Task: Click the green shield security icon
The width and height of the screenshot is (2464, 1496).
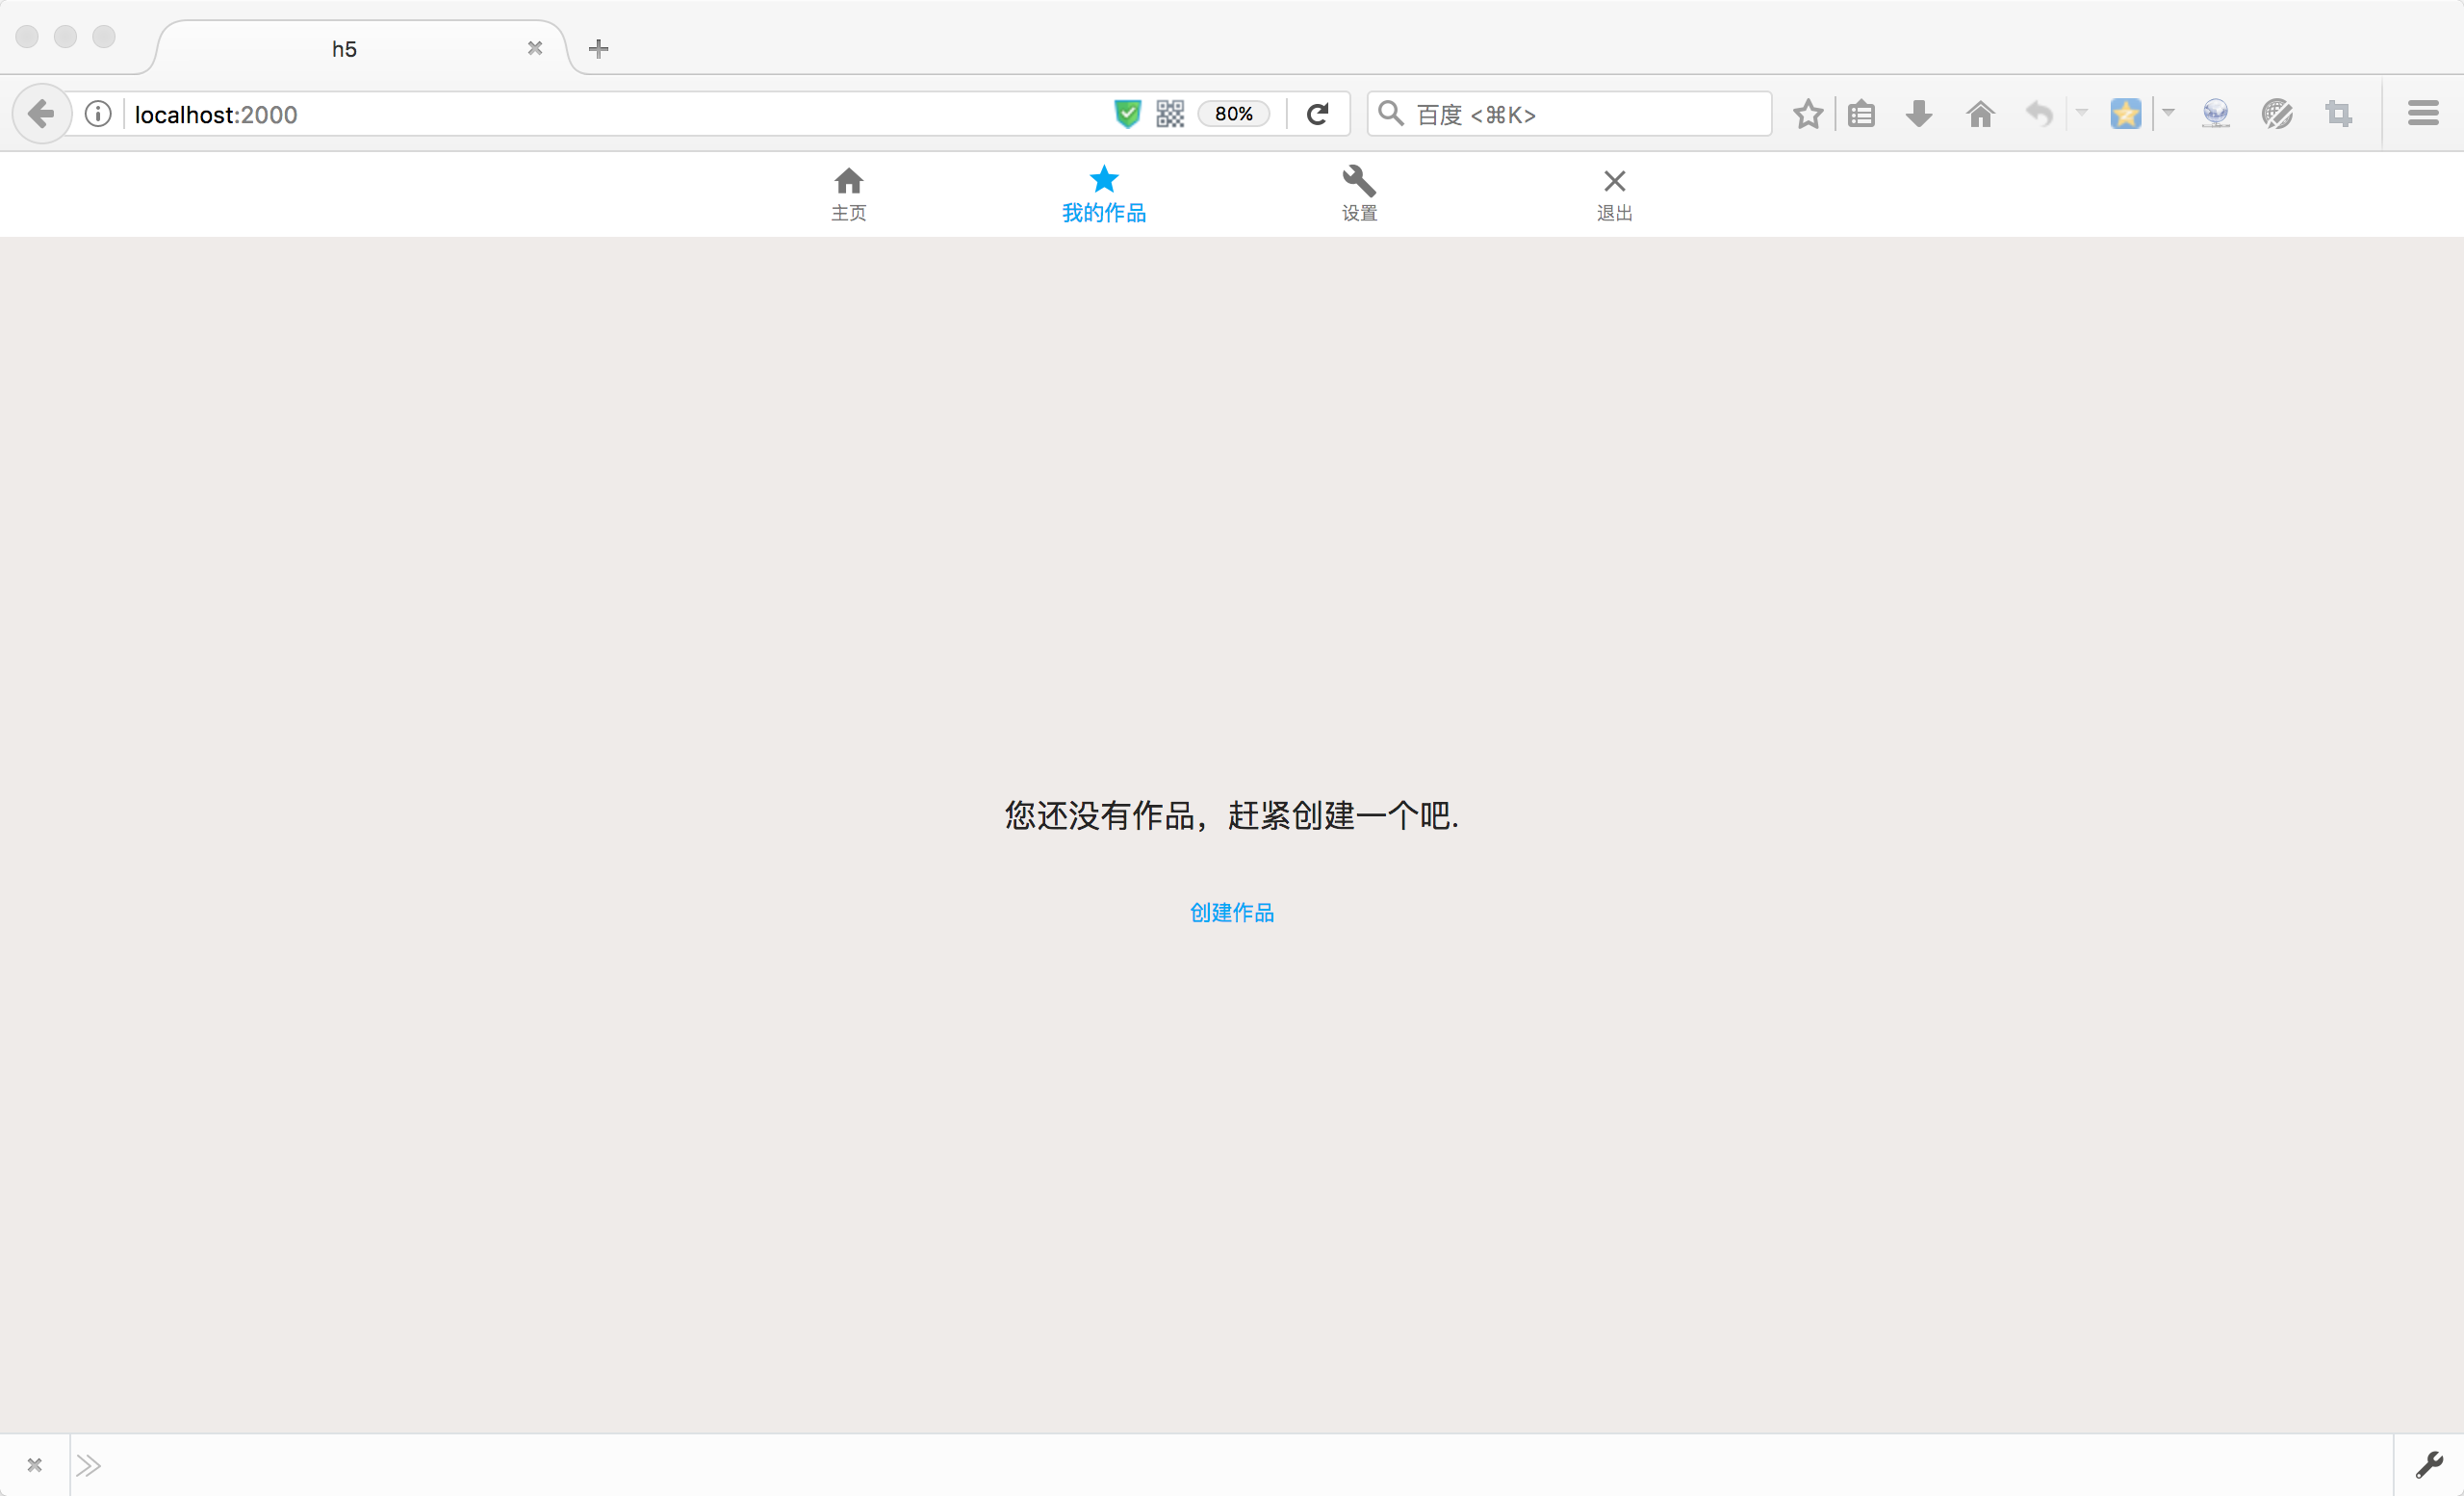Action: [1127, 114]
